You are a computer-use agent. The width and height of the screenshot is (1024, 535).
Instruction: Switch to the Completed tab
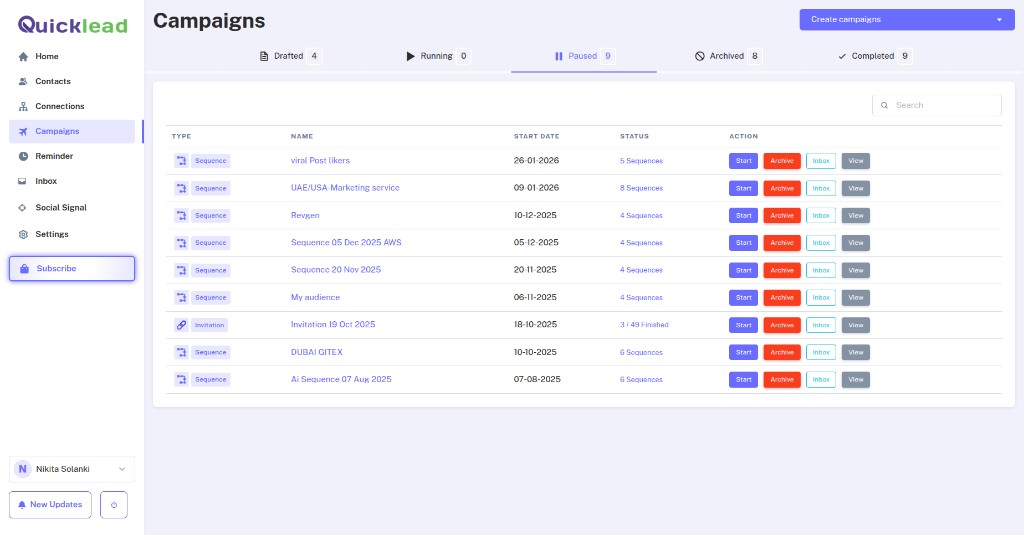pyautogui.click(x=874, y=56)
